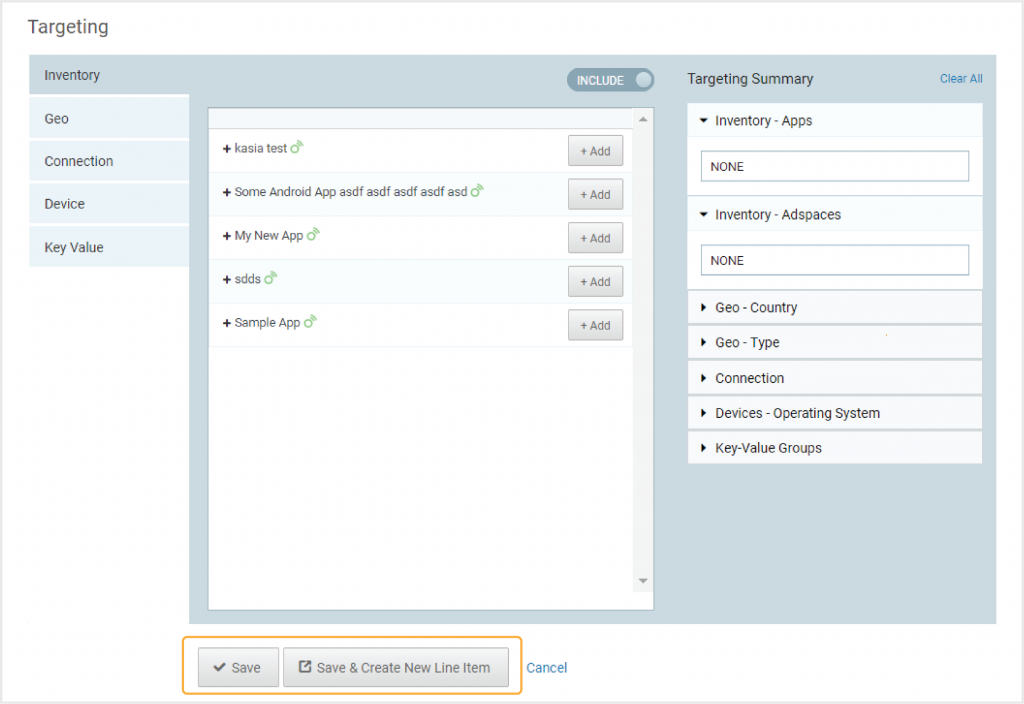Add kasia test to targeting
The height and width of the screenshot is (704, 1024).
pyautogui.click(x=595, y=151)
